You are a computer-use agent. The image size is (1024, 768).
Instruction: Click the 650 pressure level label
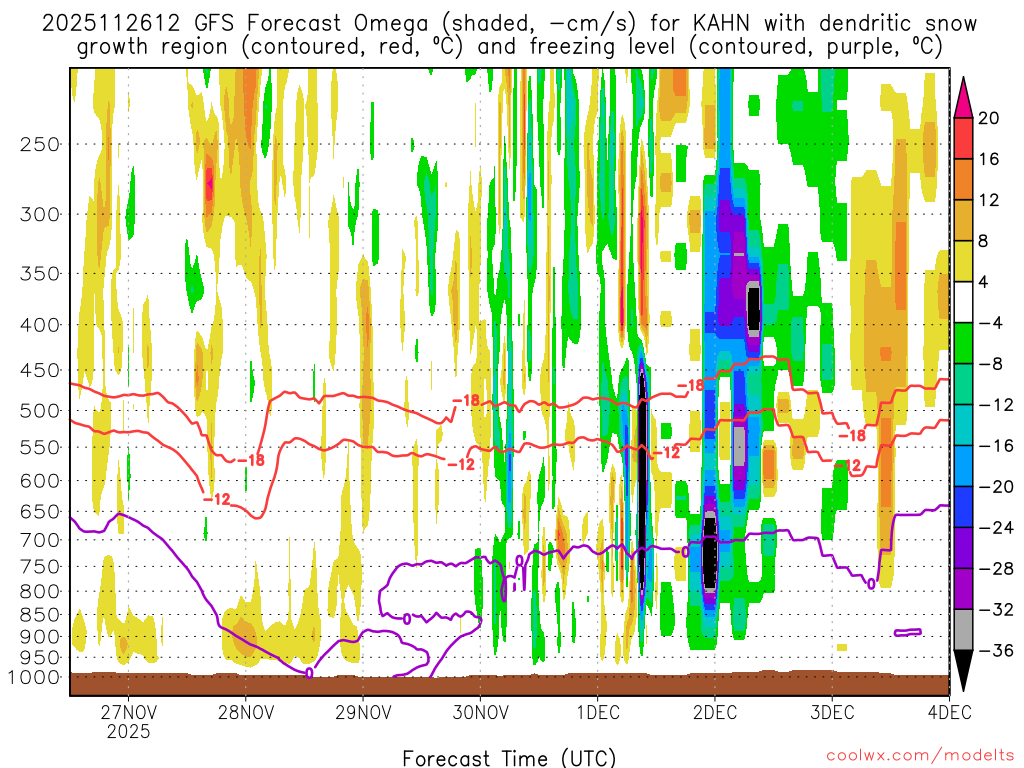[x=40, y=511]
